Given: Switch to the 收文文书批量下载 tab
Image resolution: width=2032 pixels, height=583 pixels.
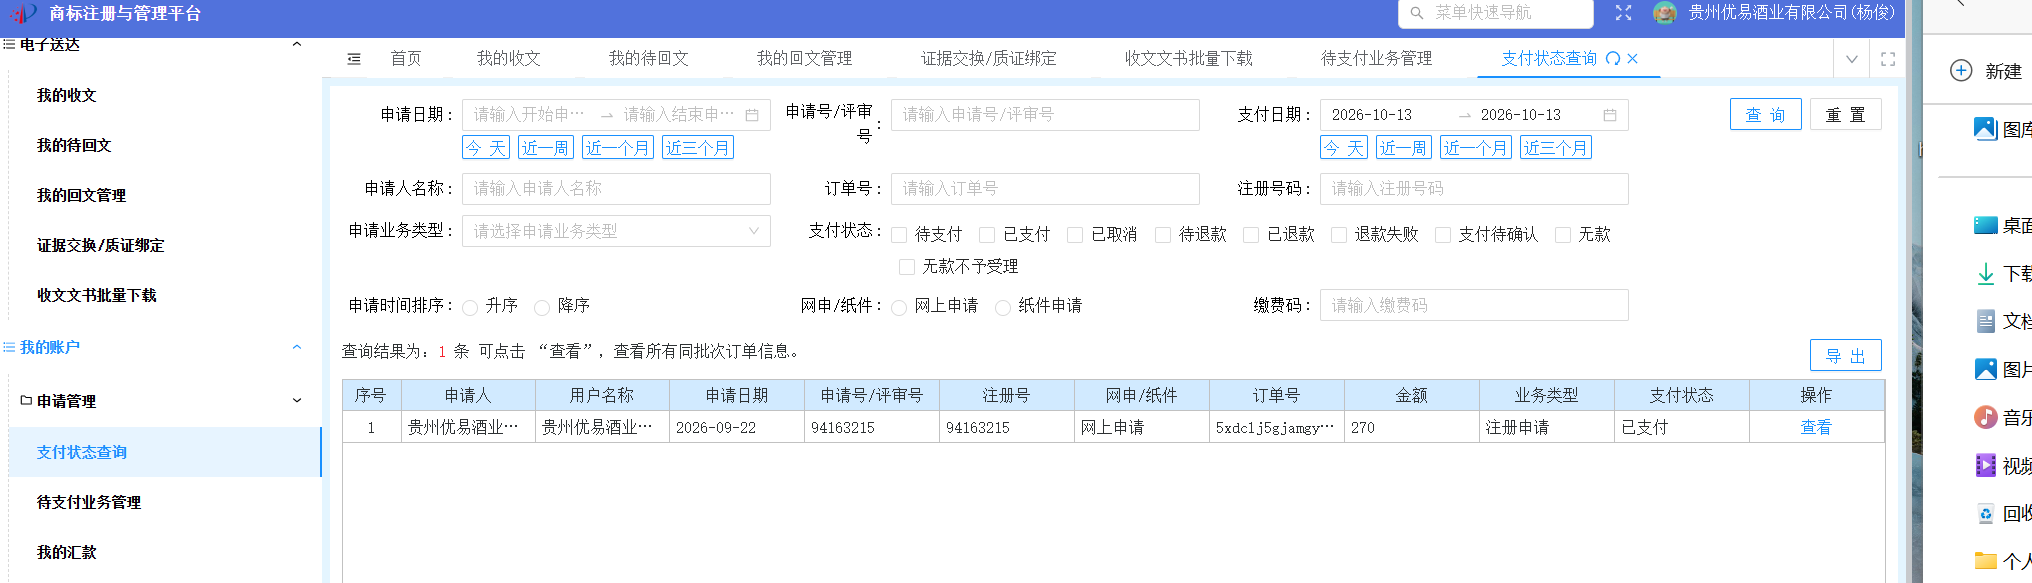Looking at the screenshot, I should point(1189,59).
